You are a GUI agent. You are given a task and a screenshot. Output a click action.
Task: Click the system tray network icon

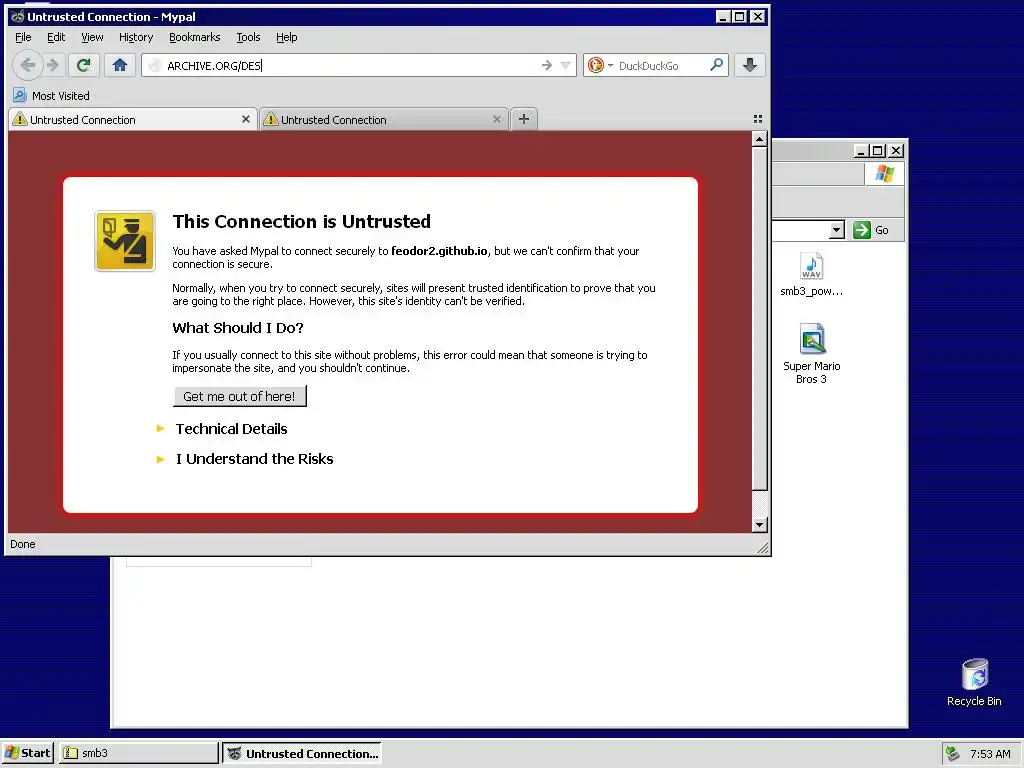[x=952, y=754]
